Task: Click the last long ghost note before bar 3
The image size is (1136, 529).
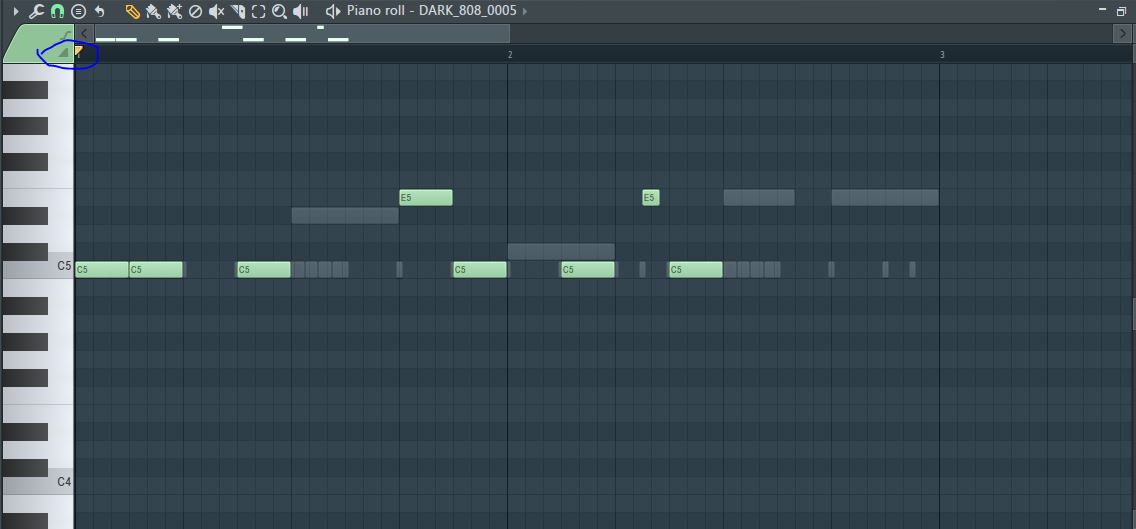Action: (x=885, y=198)
